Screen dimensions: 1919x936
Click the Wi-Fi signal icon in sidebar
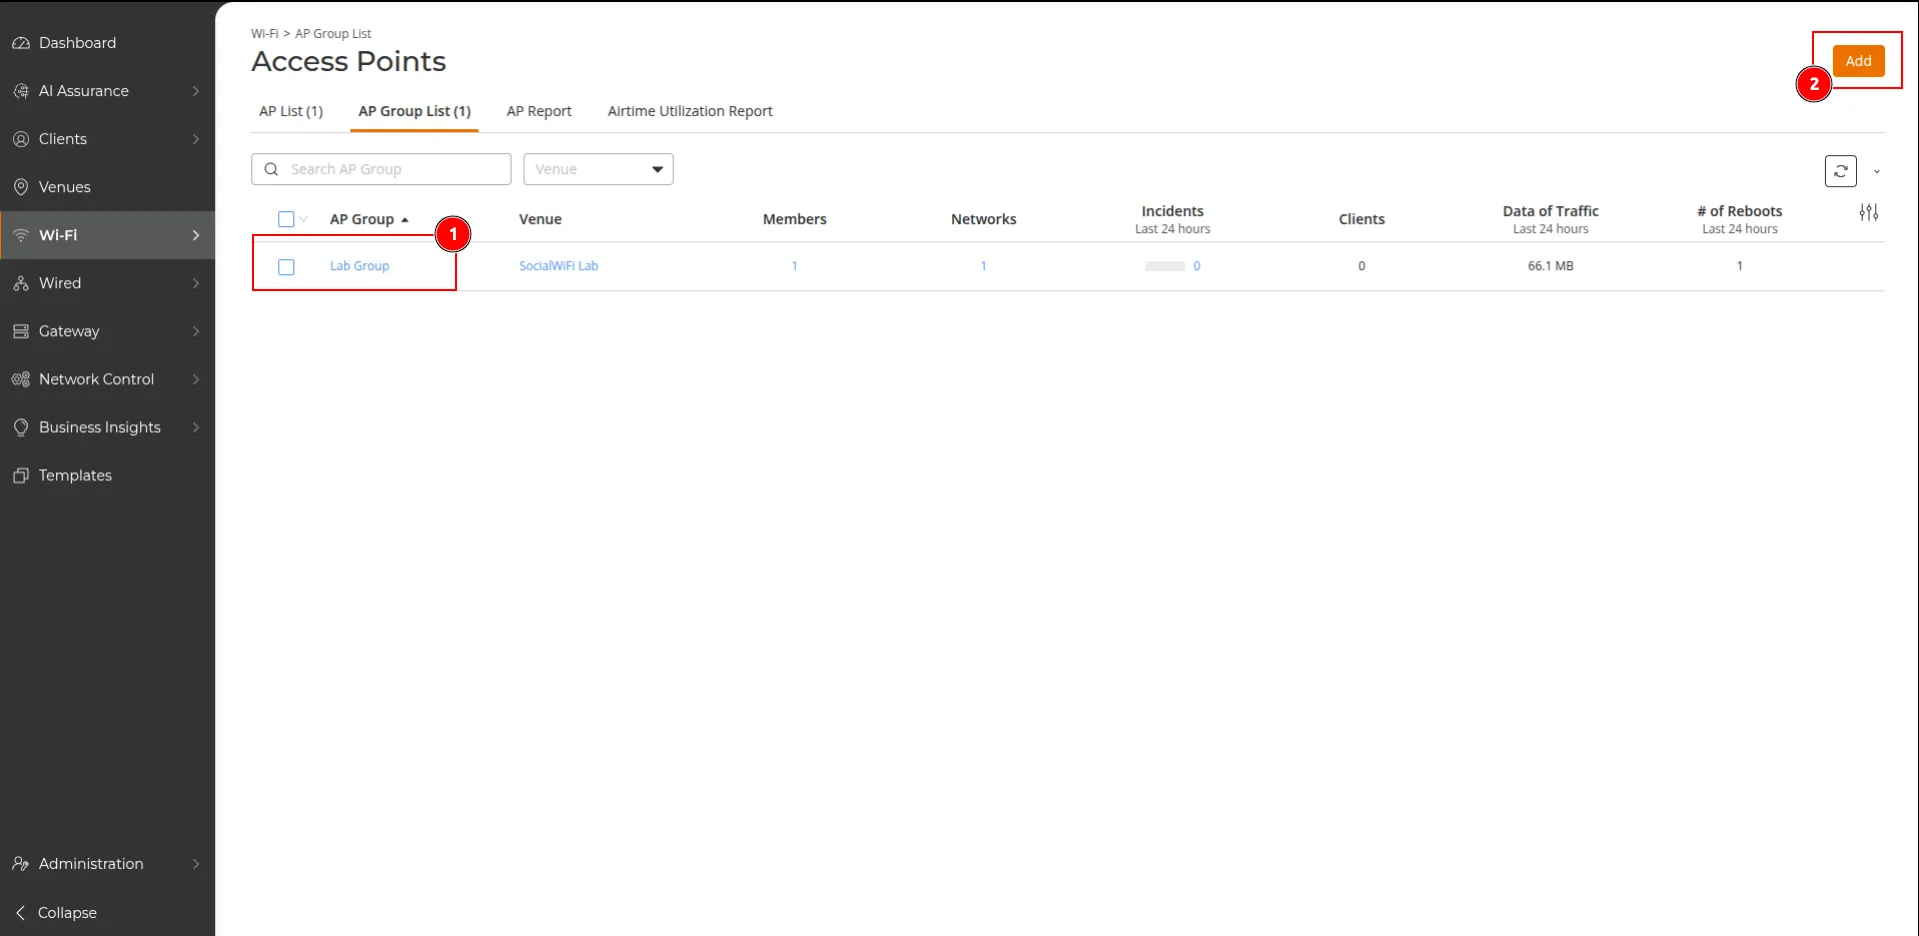pyautogui.click(x=21, y=235)
